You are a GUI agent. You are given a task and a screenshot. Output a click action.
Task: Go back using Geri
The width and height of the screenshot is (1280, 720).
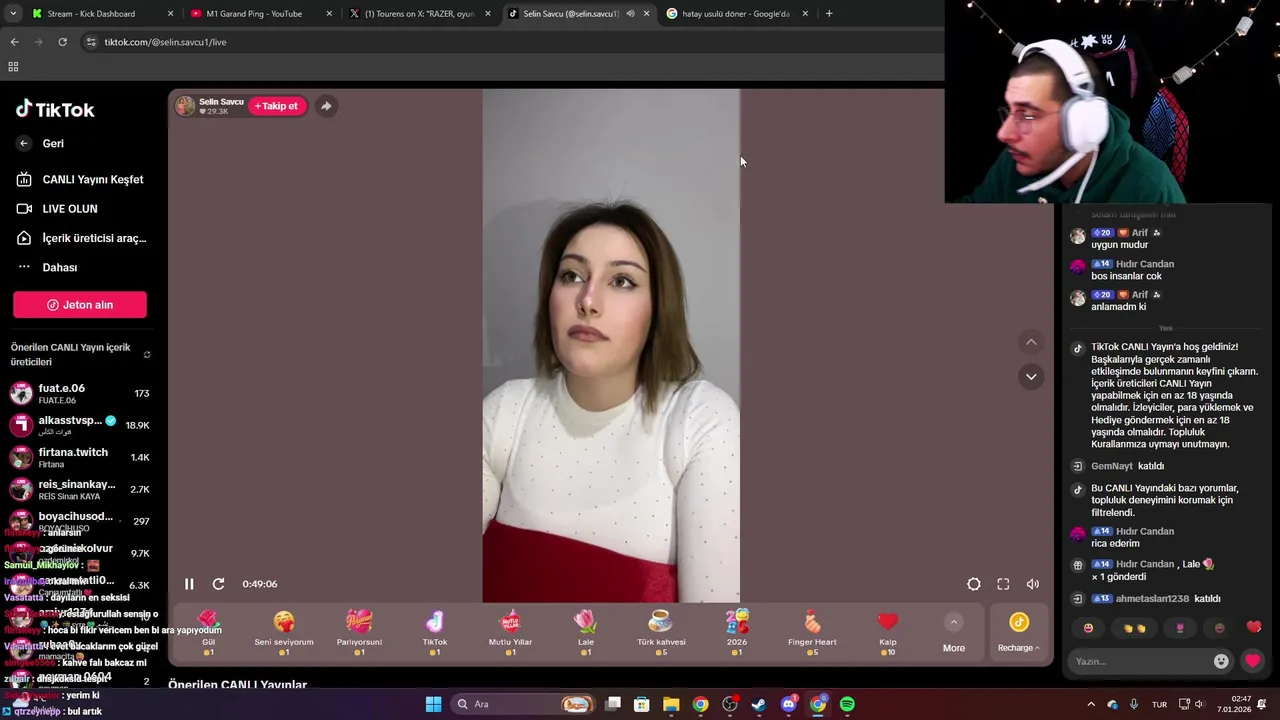click(x=40, y=143)
